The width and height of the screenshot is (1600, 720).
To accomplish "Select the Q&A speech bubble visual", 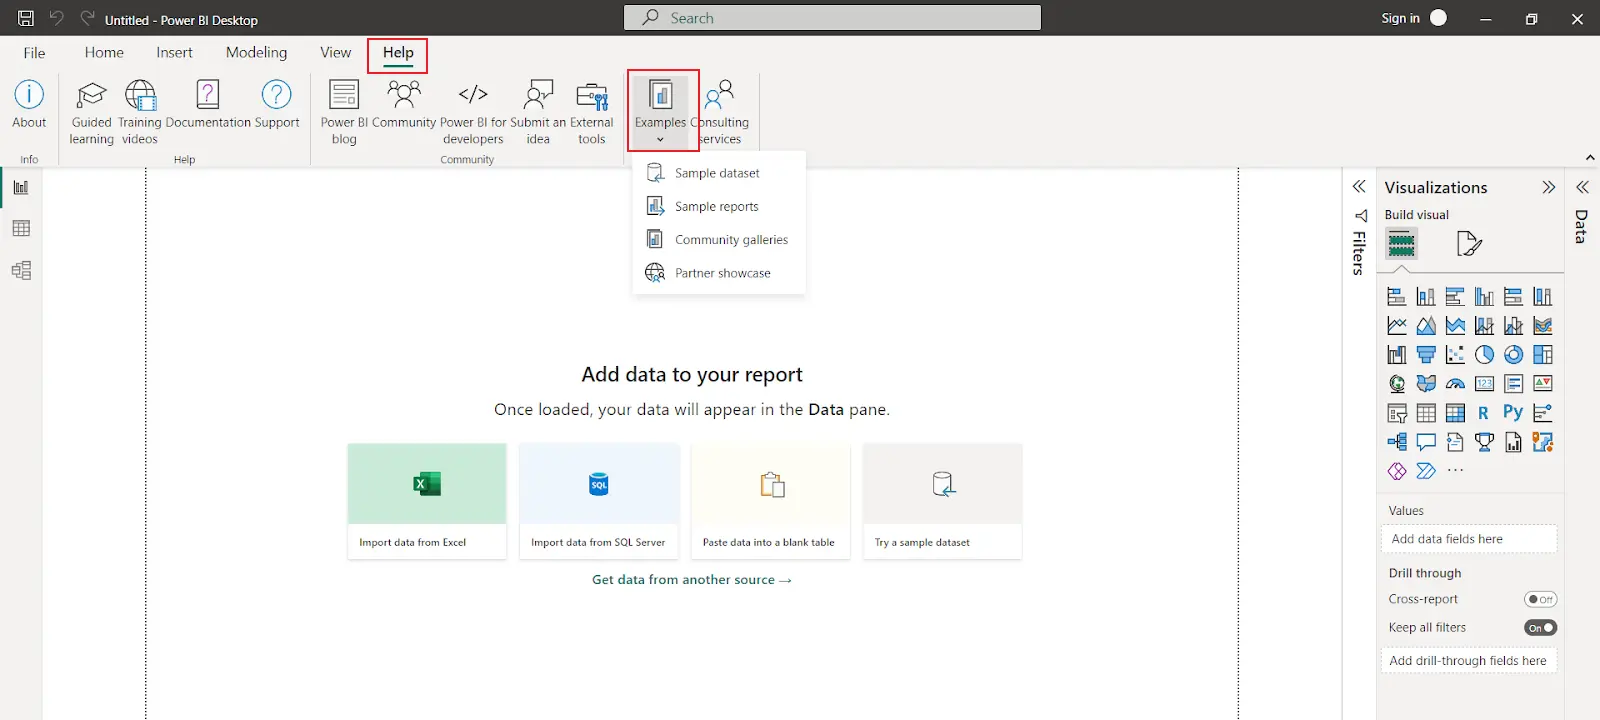I will (1426, 442).
